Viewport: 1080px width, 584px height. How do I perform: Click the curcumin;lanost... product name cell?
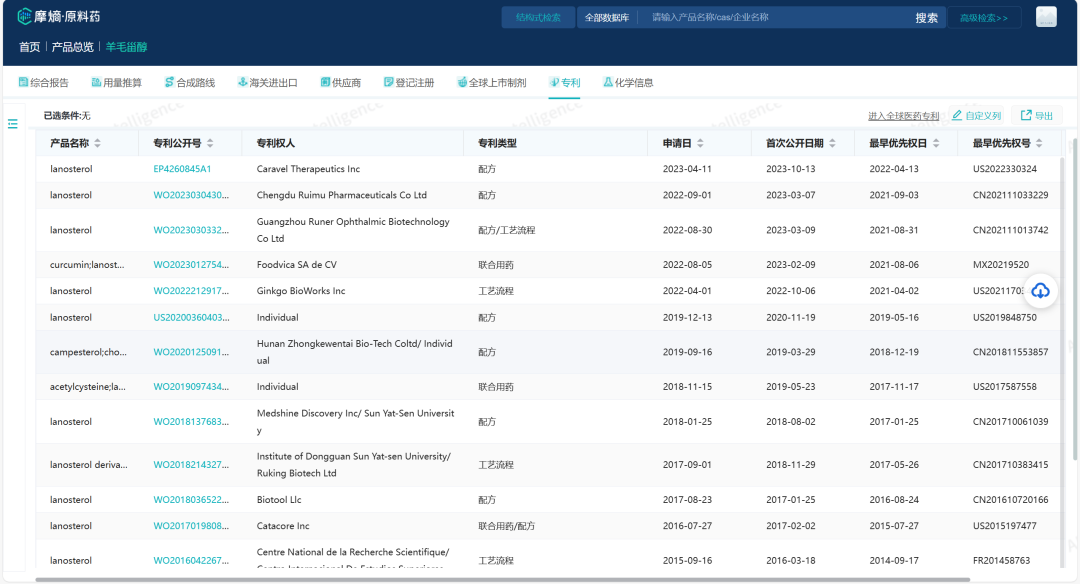pyautogui.click(x=87, y=264)
